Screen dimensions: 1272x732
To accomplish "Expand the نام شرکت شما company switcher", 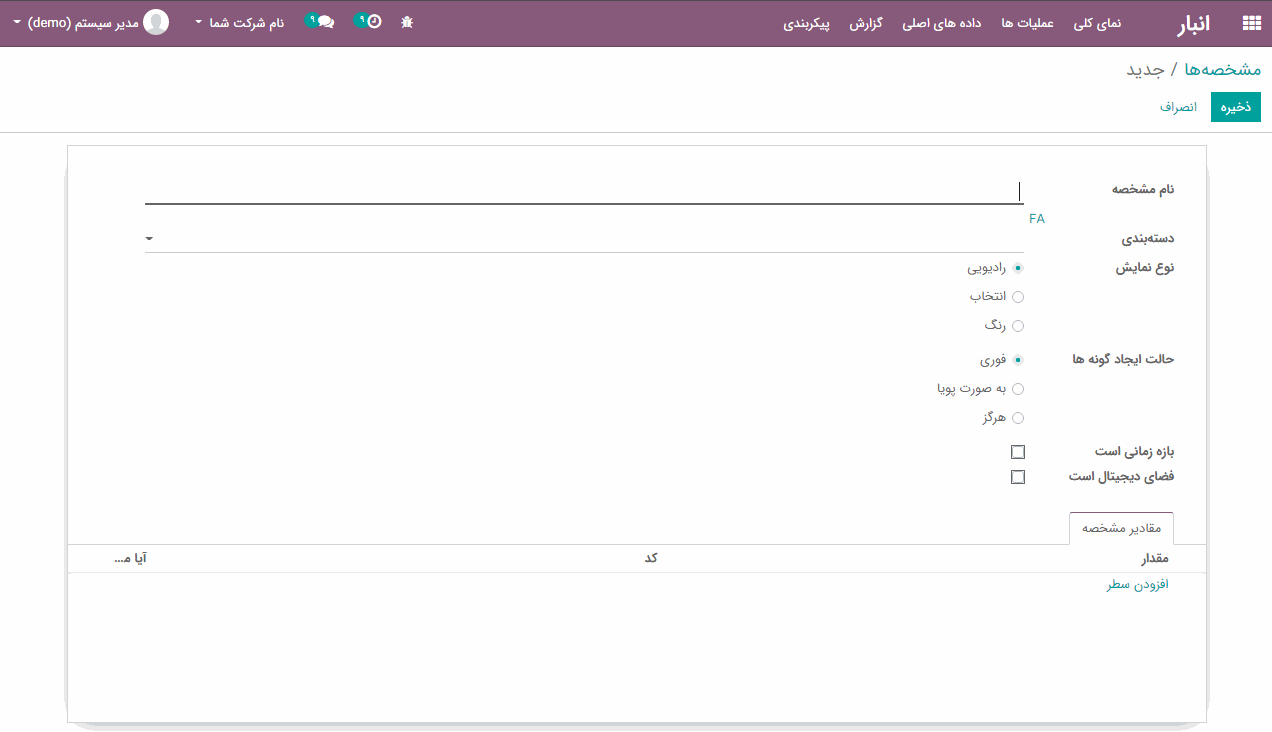I will point(240,22).
